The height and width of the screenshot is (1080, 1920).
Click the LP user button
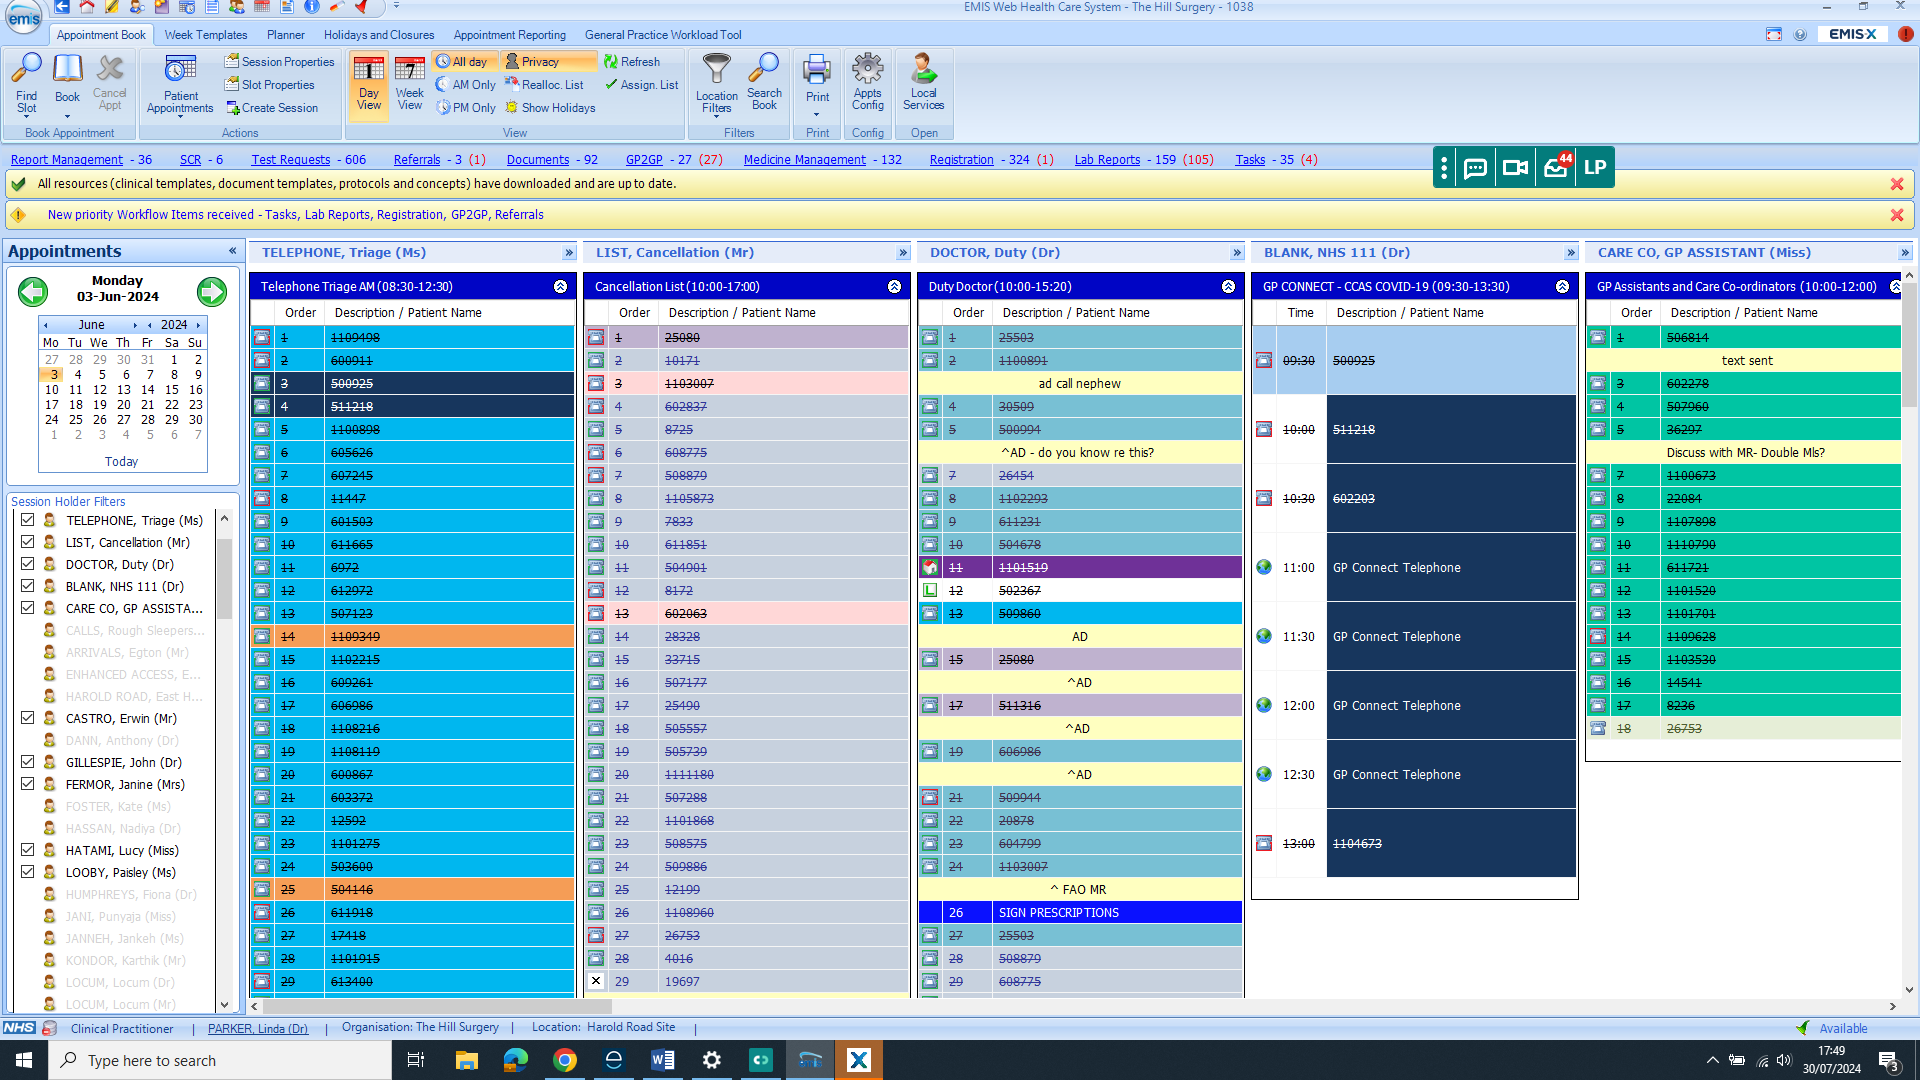(x=1595, y=168)
